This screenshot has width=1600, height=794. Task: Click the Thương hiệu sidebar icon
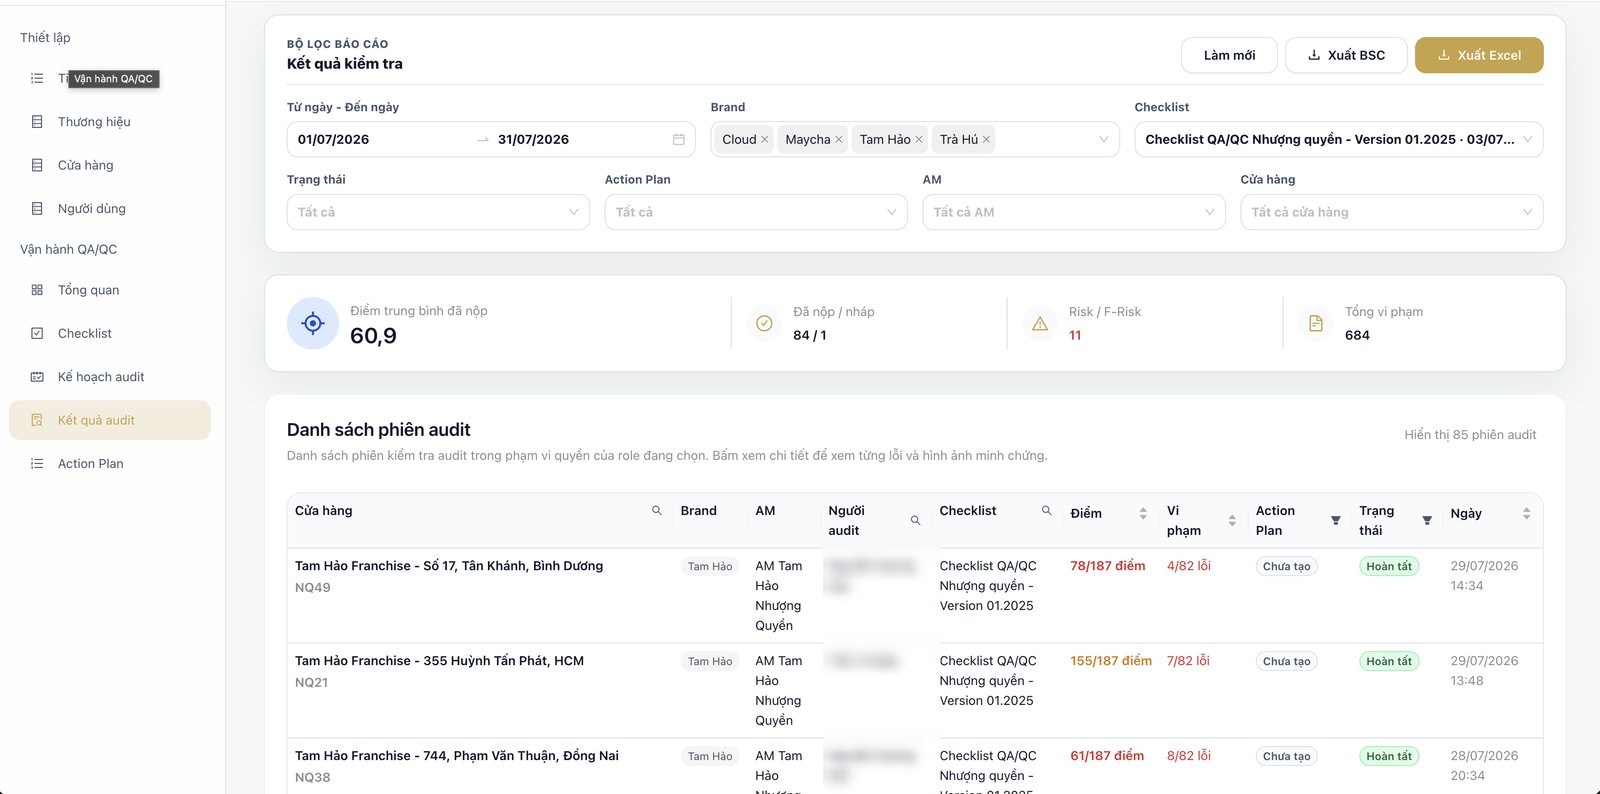[x=37, y=122]
